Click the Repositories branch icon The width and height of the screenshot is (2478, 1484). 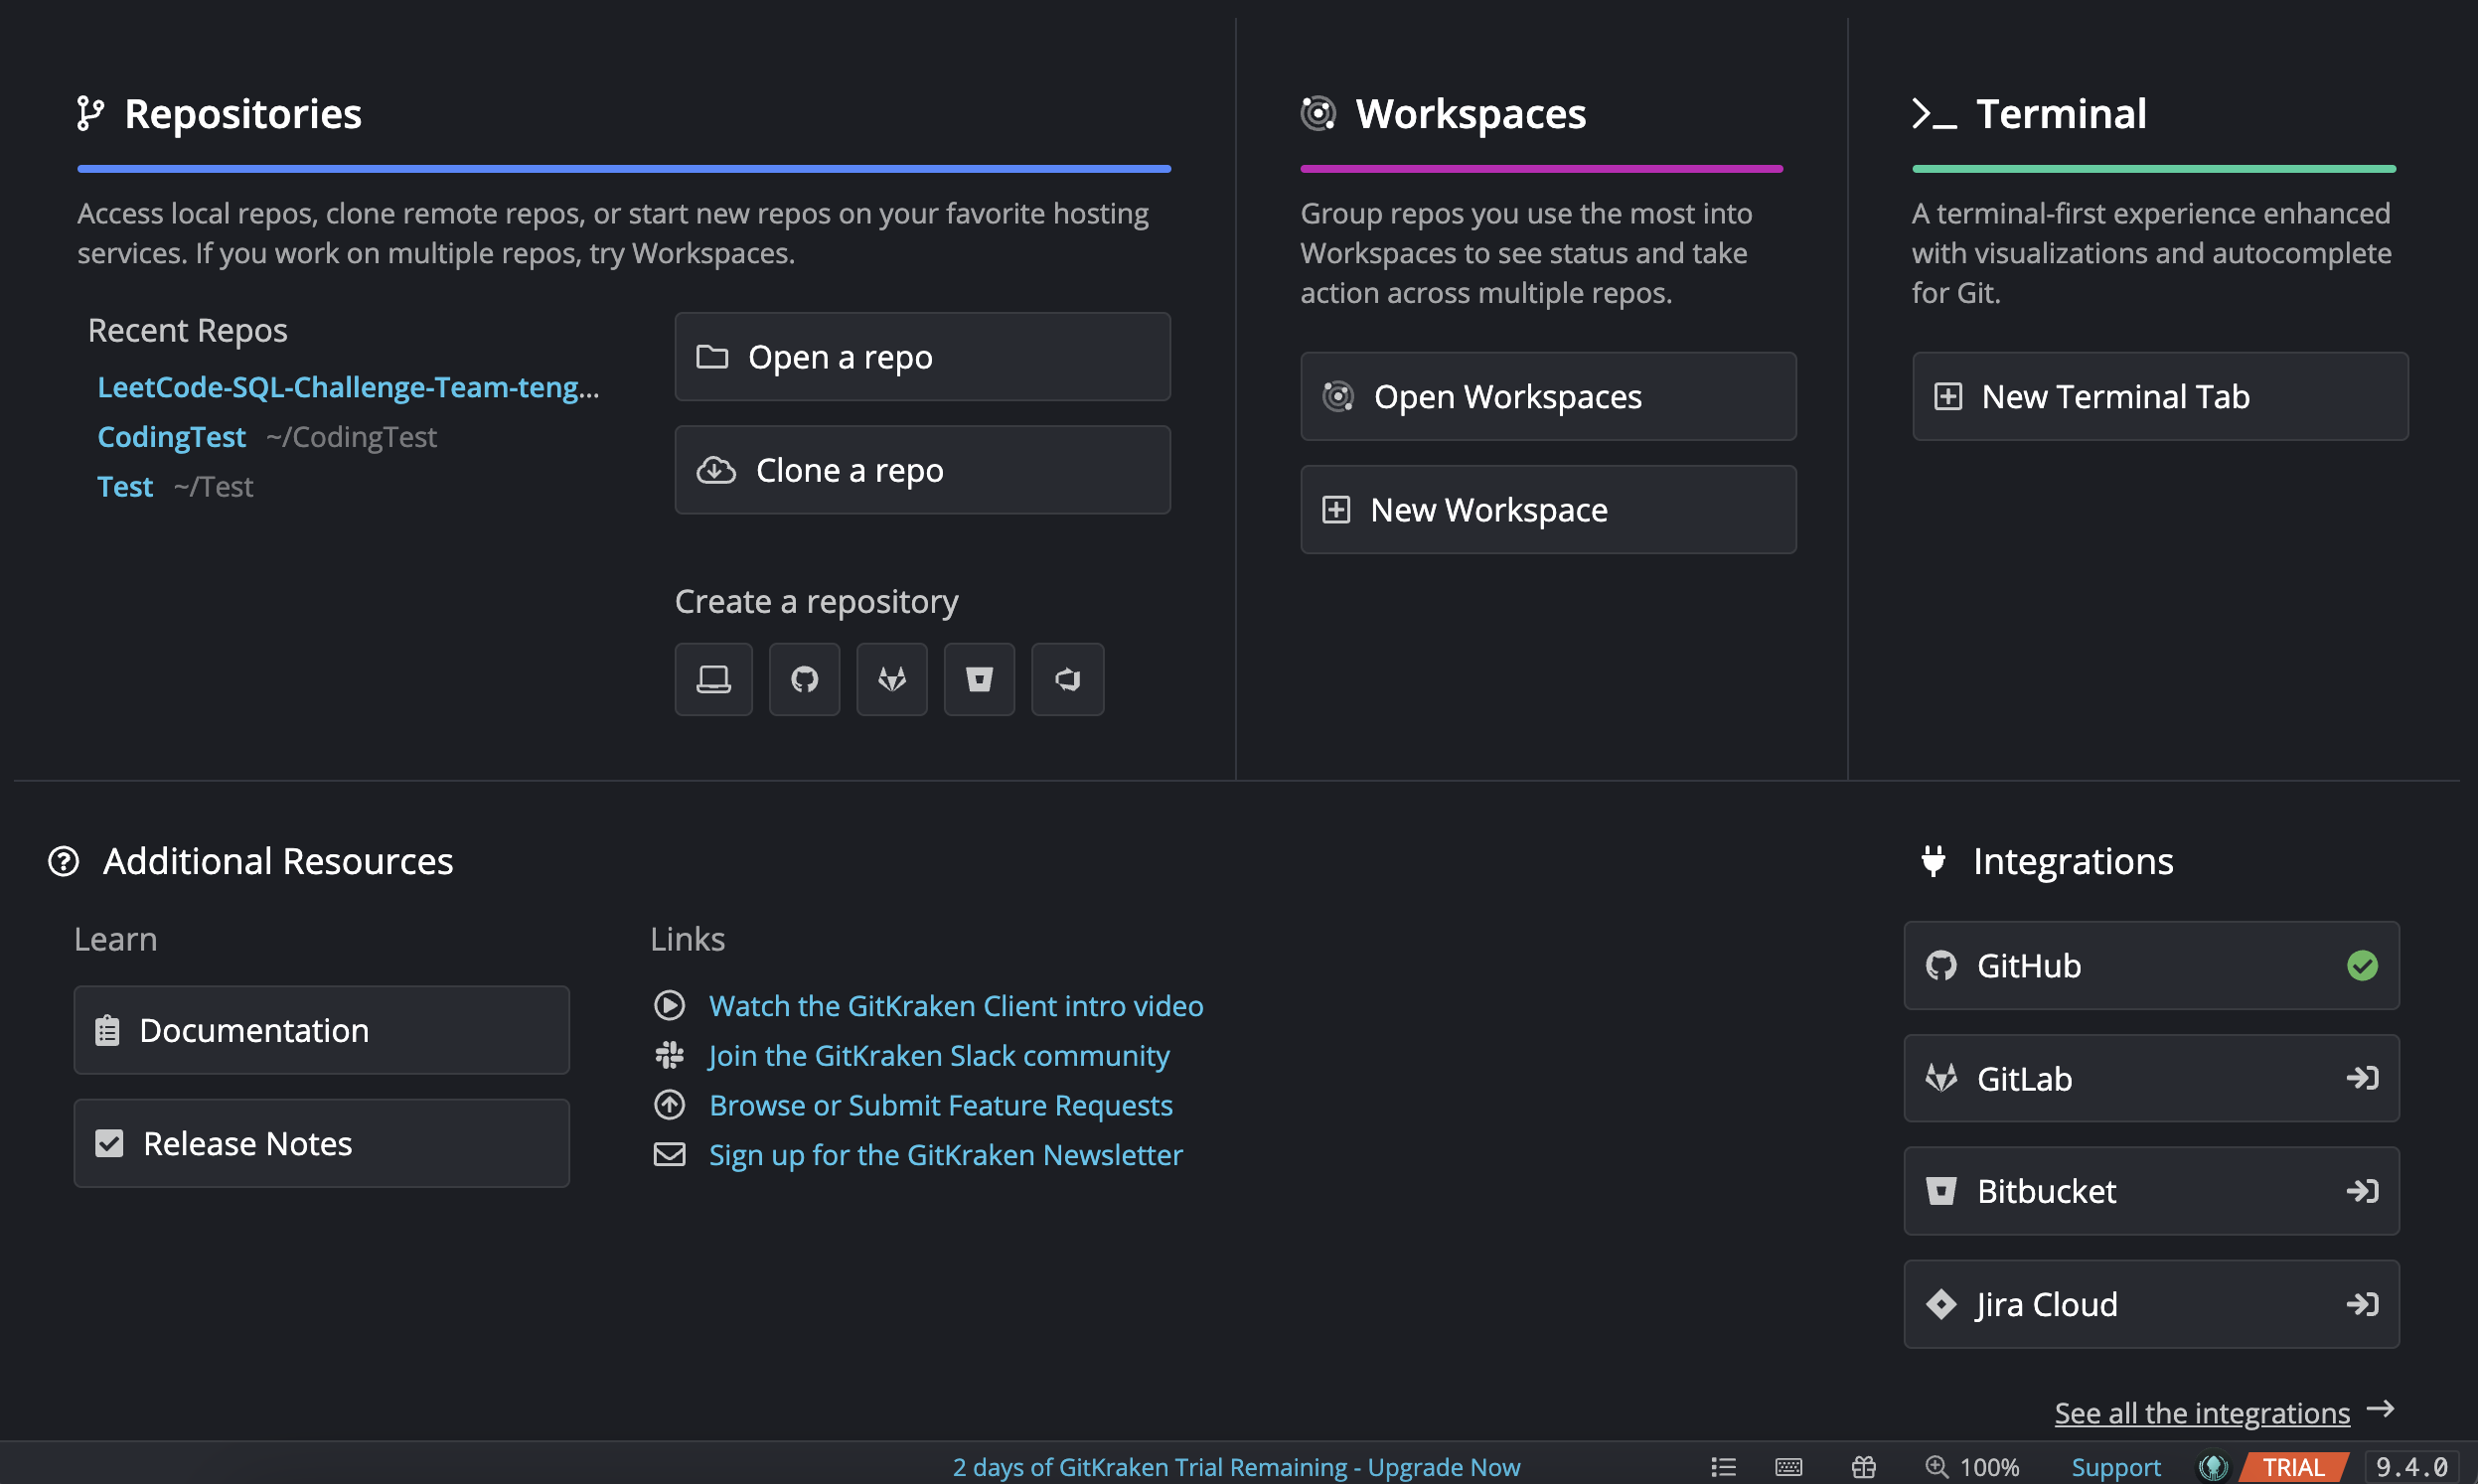point(90,114)
